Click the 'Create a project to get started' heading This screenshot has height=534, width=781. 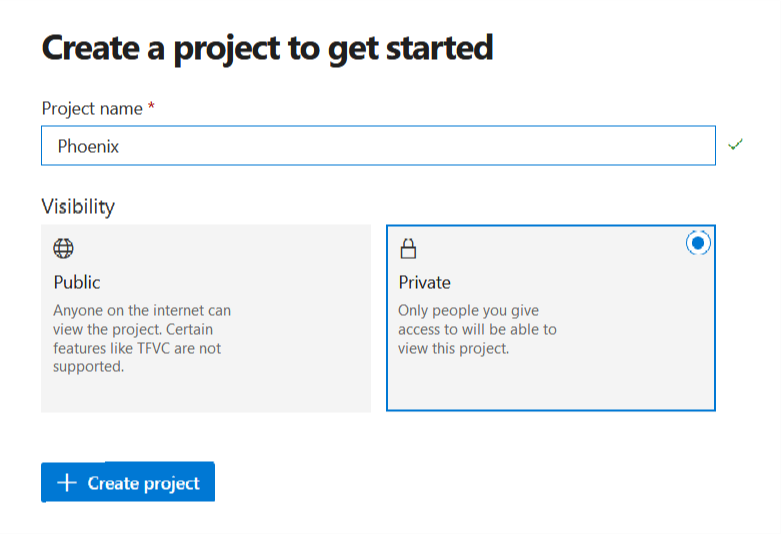tap(267, 47)
